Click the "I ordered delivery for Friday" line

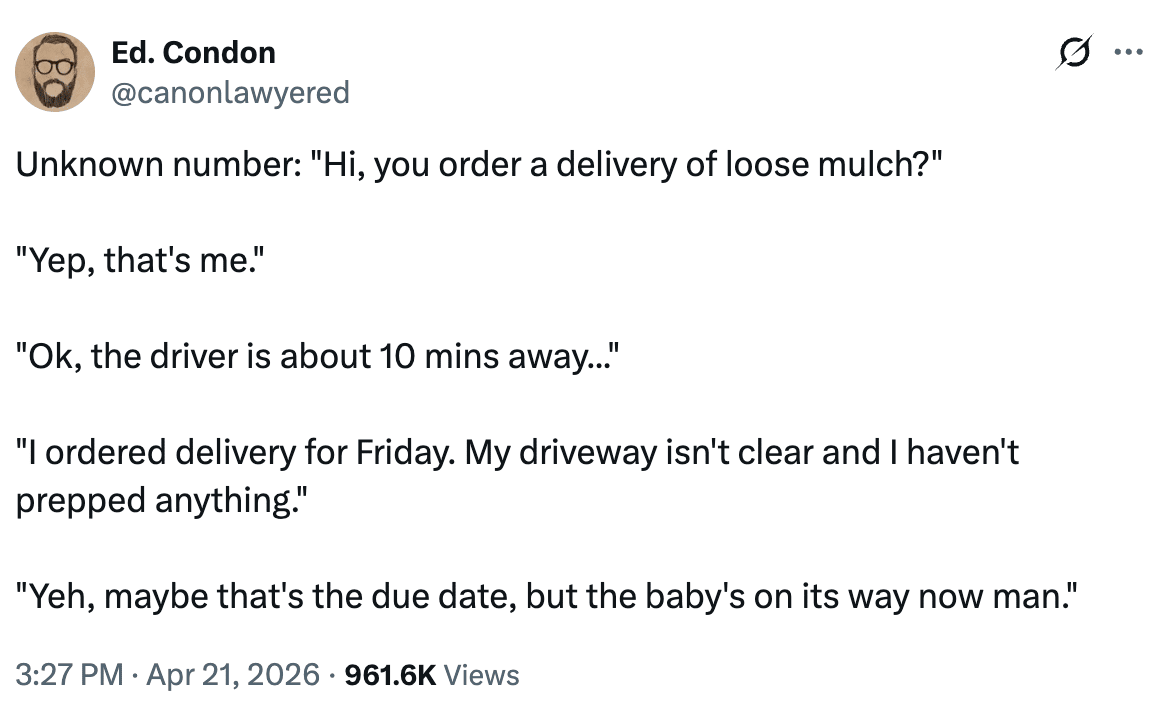(x=517, y=455)
